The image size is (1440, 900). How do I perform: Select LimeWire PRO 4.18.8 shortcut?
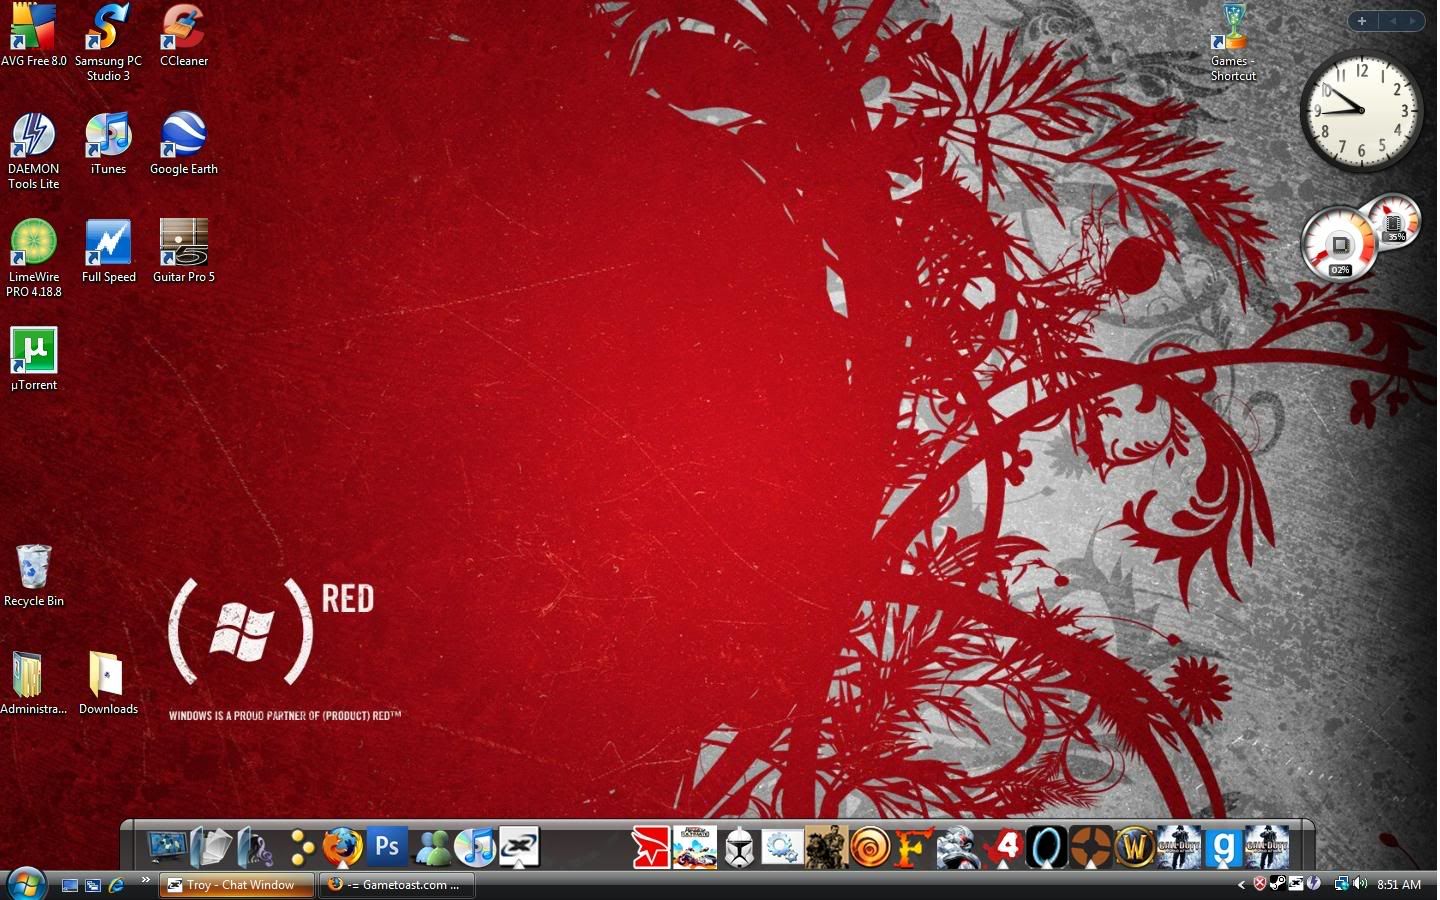pos(33,258)
